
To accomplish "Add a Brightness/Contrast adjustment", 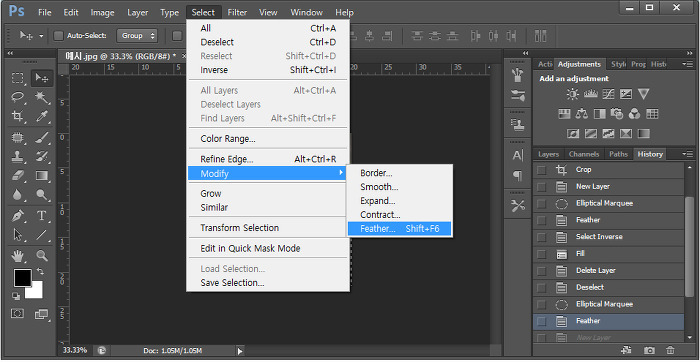I will [572, 94].
